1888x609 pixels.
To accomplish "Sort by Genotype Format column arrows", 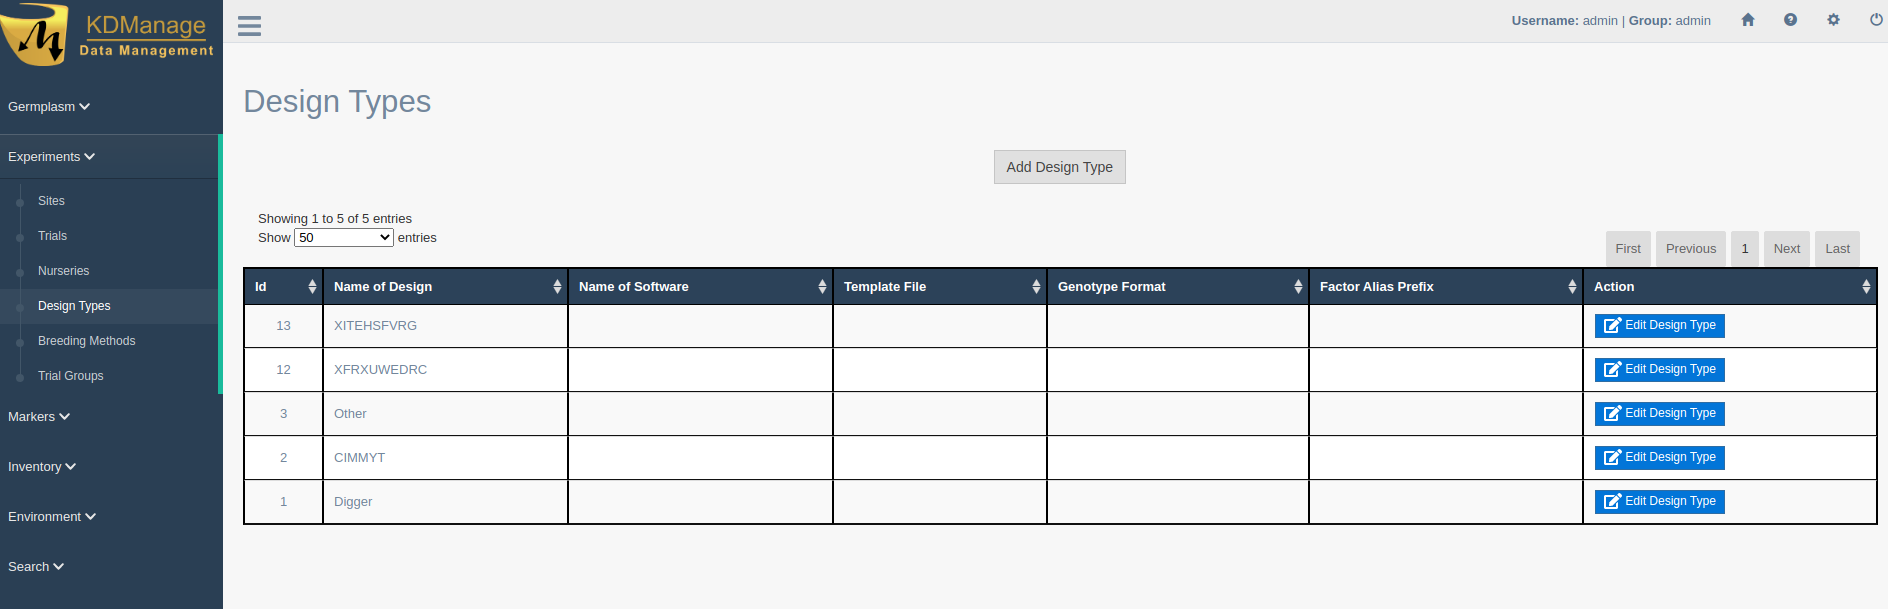I will 1298,287.
